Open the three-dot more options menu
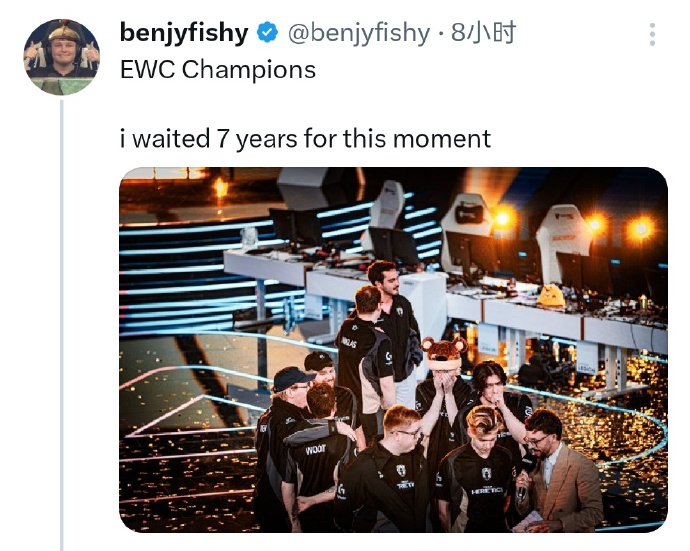690x551 pixels. point(652,34)
